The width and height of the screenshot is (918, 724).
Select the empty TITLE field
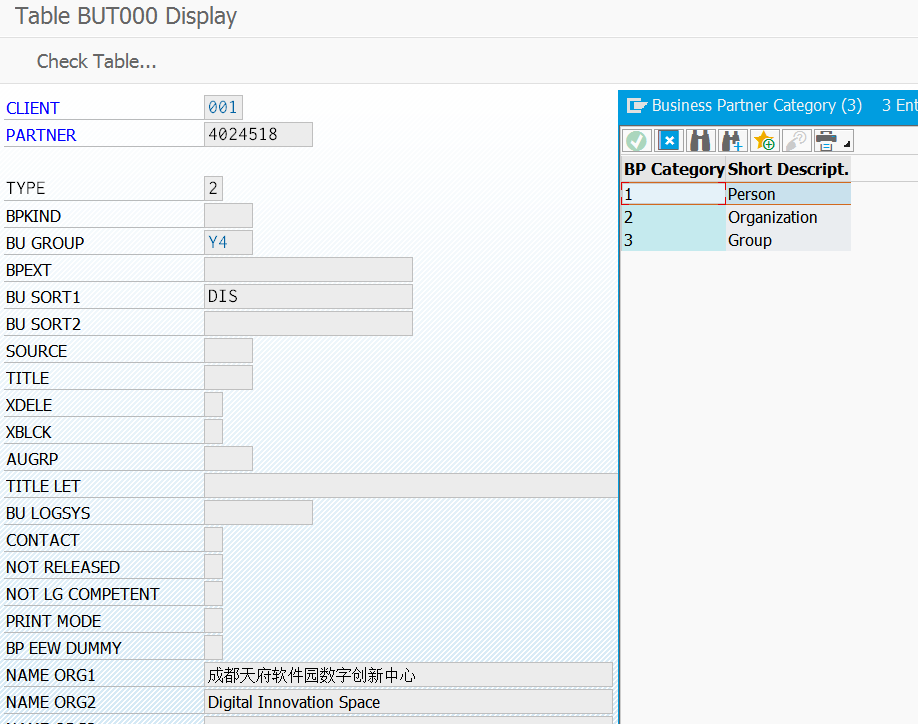tap(228, 378)
